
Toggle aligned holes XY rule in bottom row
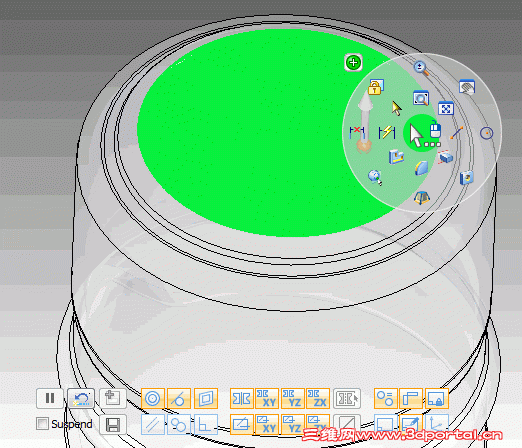pyautogui.click(x=267, y=425)
